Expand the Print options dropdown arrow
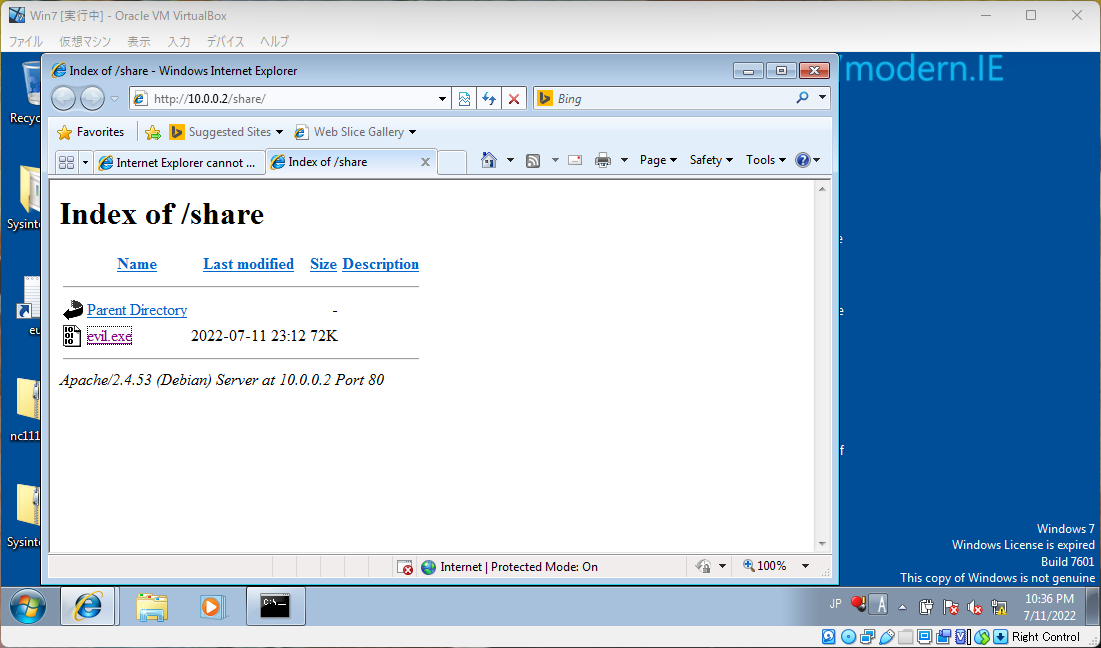The width and height of the screenshot is (1101, 648). 624,160
